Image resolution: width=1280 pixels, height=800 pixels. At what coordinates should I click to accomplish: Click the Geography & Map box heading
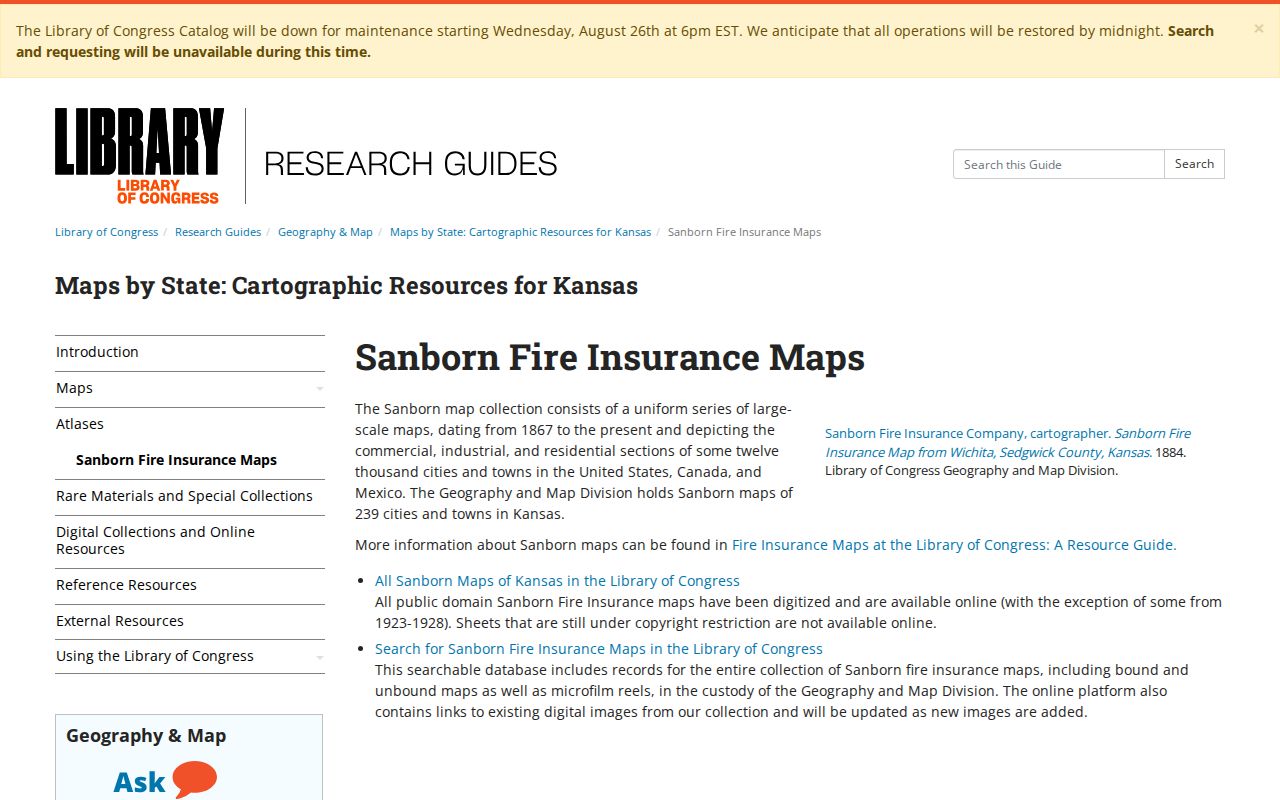146,736
